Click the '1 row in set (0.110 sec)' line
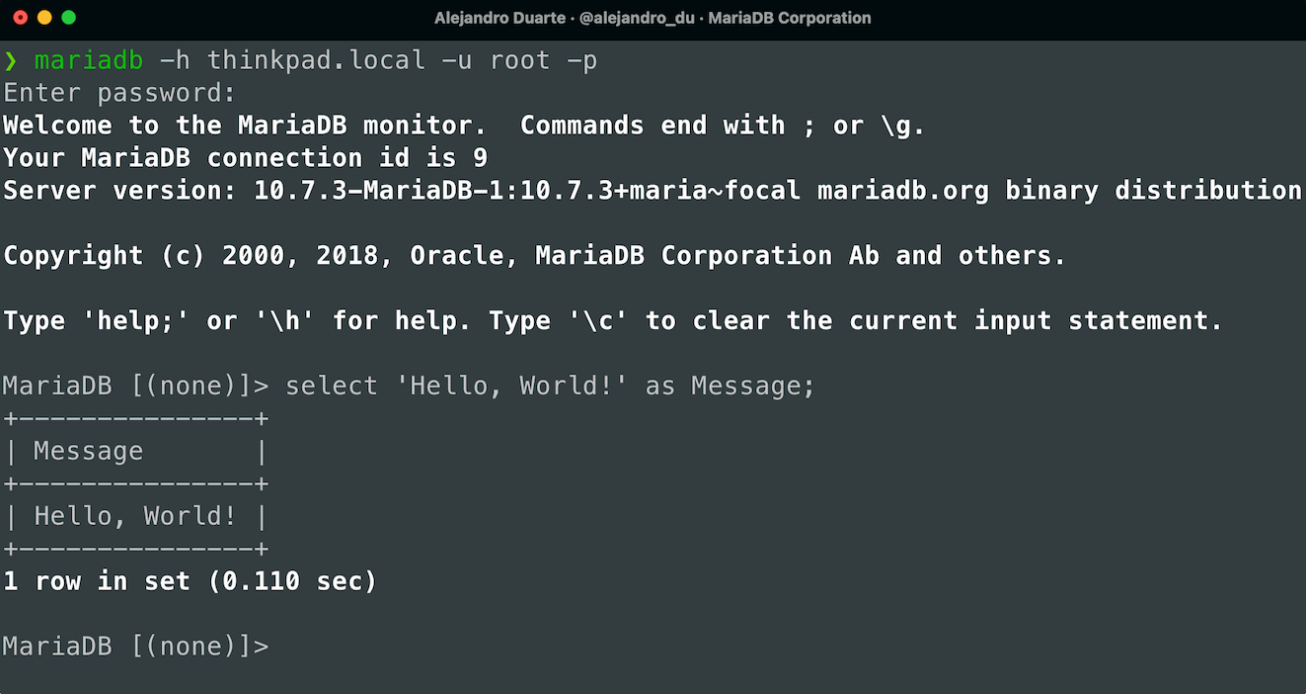The height and width of the screenshot is (694, 1306). pos(190,581)
